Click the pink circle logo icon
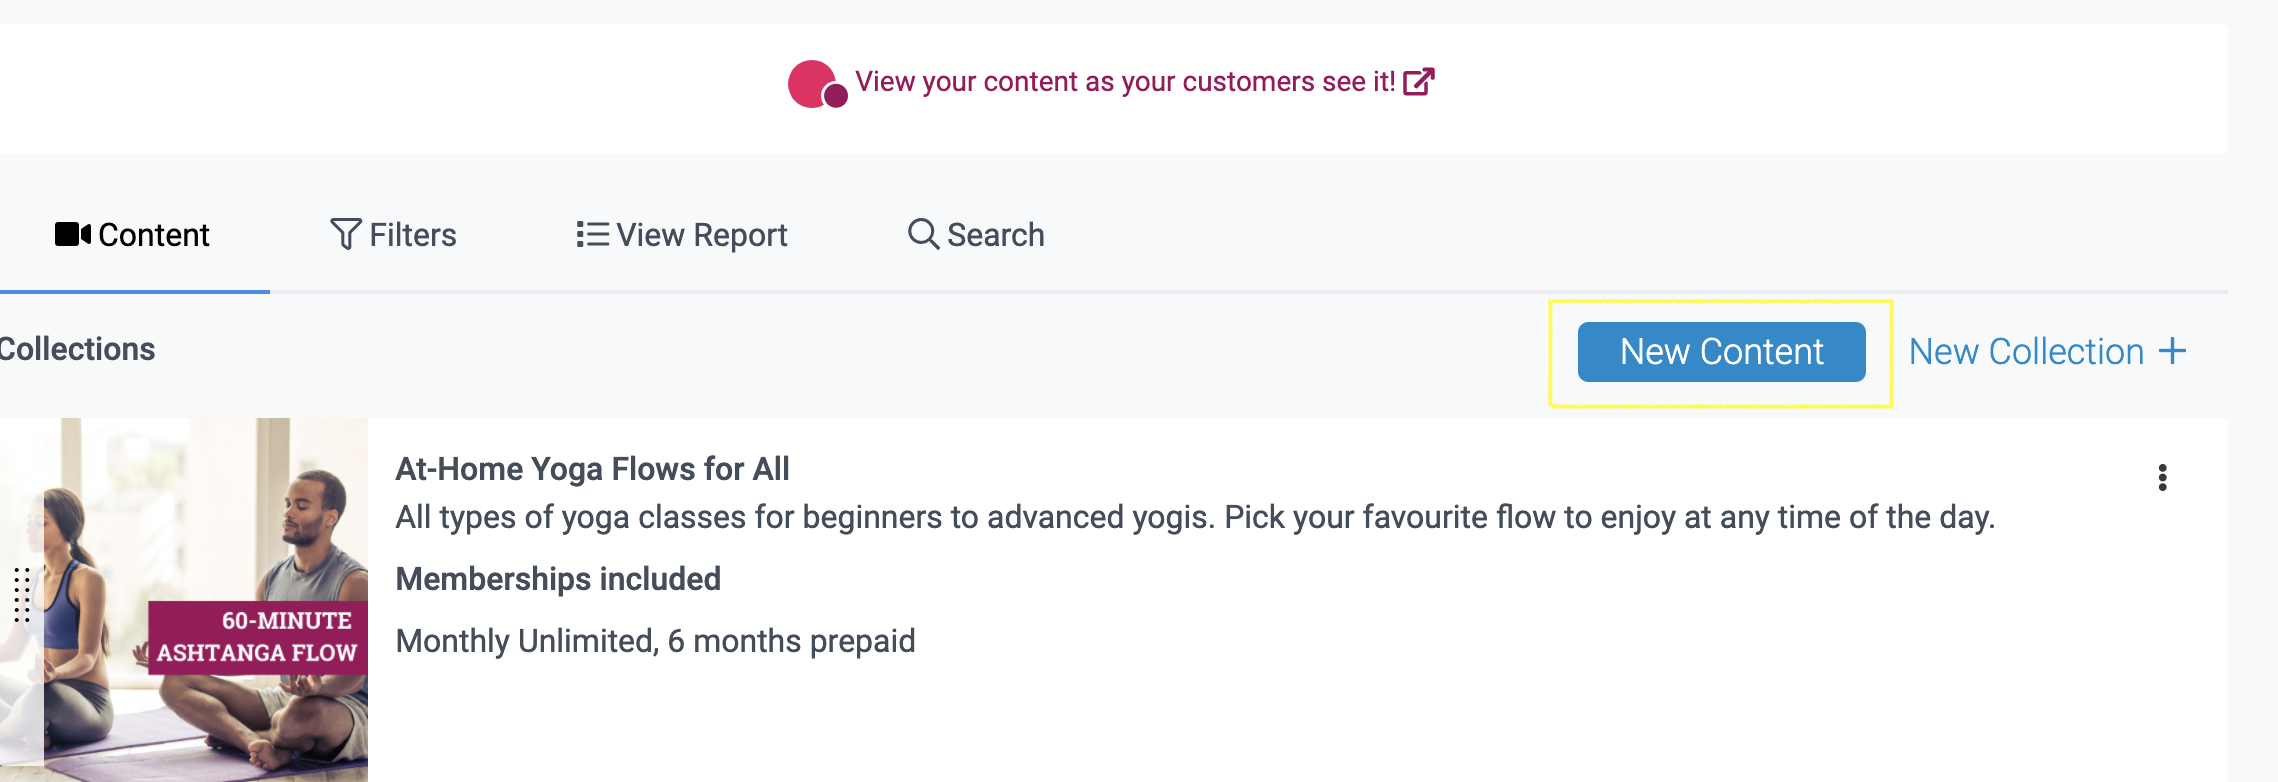 coord(817,84)
